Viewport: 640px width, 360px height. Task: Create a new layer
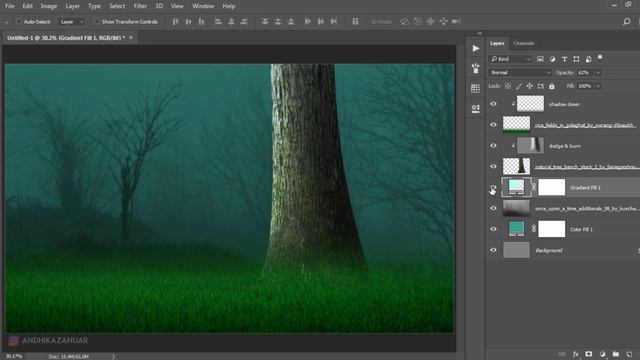(629, 354)
